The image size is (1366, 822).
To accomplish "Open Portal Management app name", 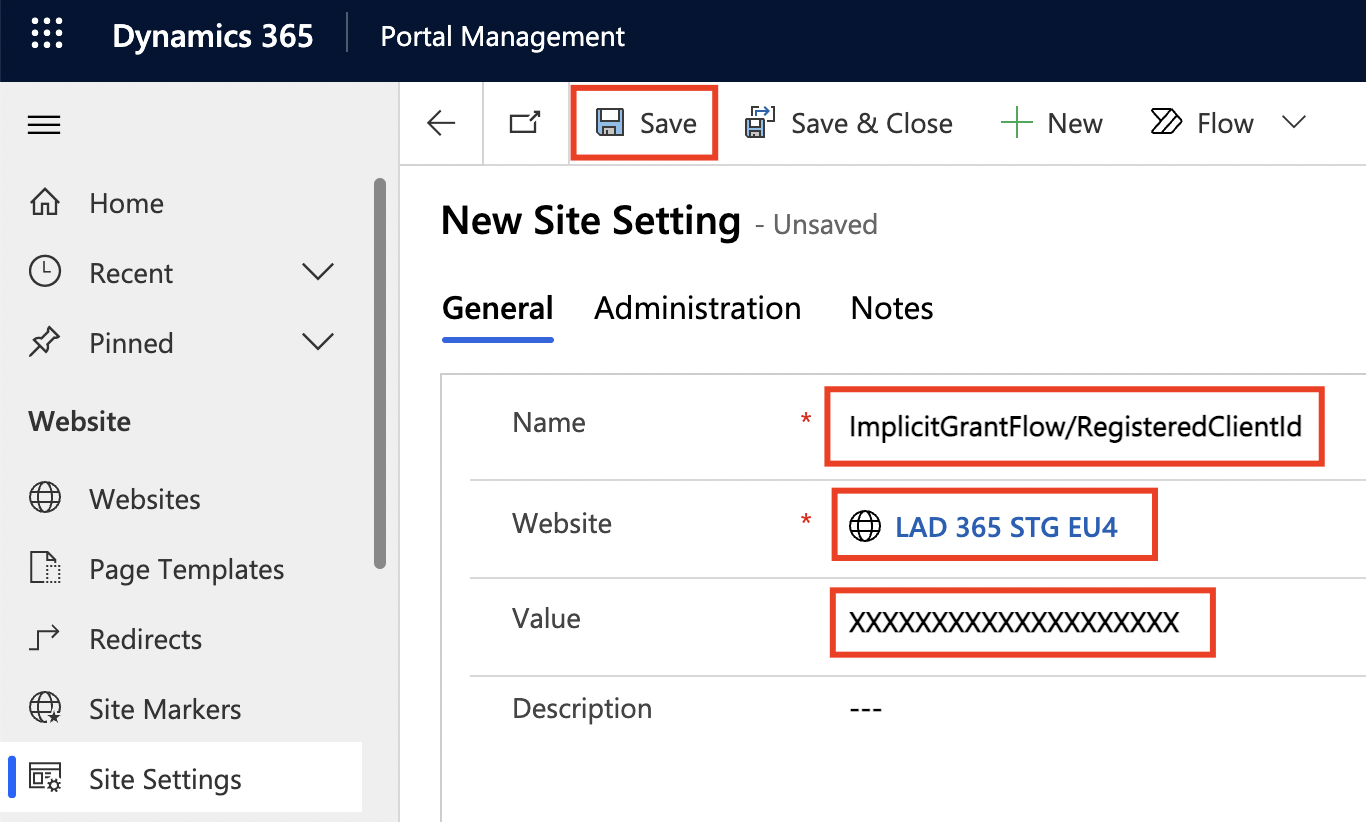I will [502, 37].
